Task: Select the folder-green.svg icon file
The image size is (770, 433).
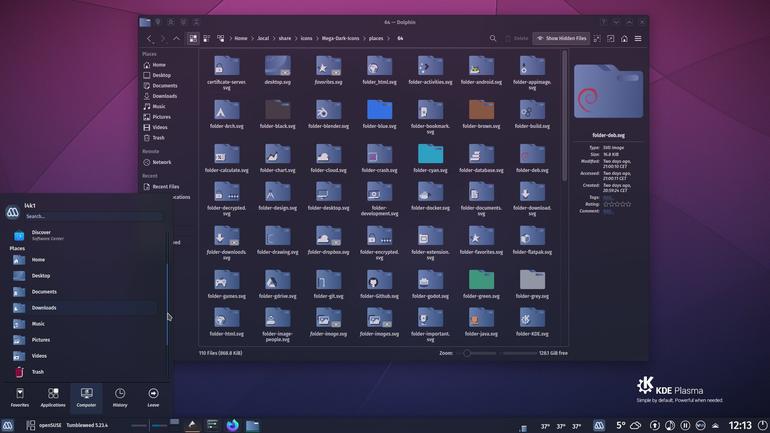Action: click(x=481, y=284)
